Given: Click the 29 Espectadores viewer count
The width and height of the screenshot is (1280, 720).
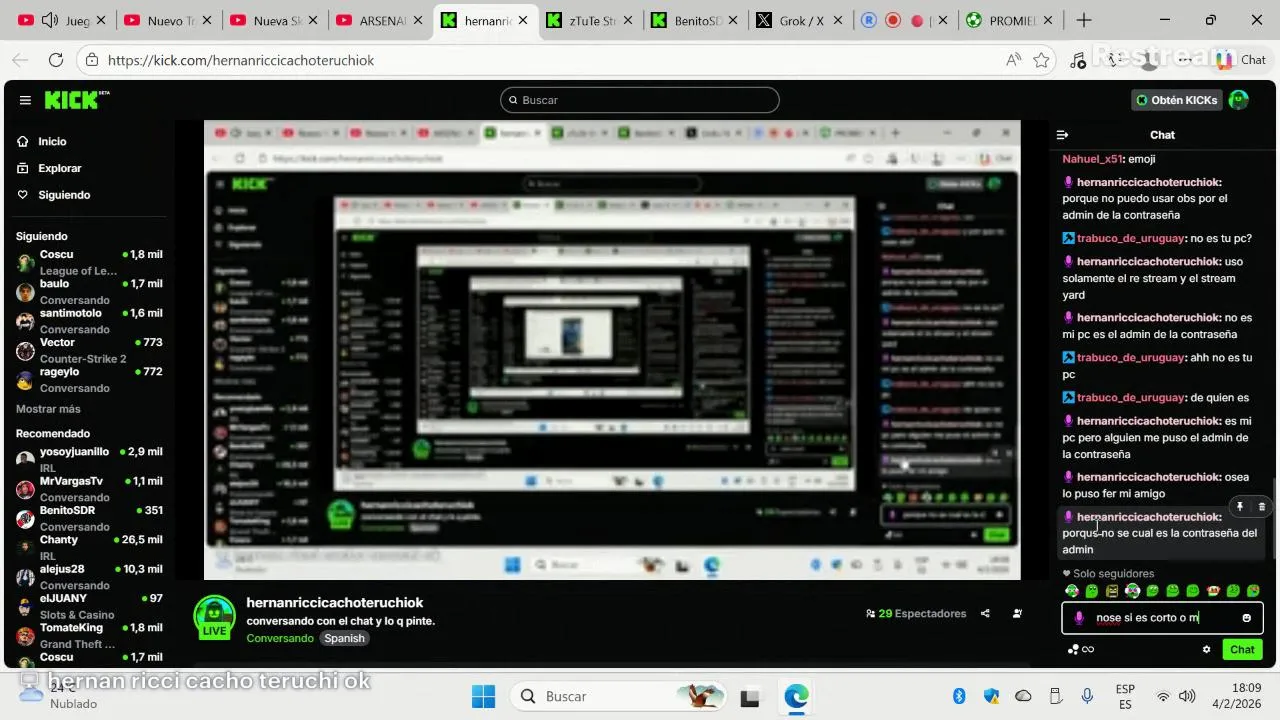Looking at the screenshot, I should click(916, 614).
